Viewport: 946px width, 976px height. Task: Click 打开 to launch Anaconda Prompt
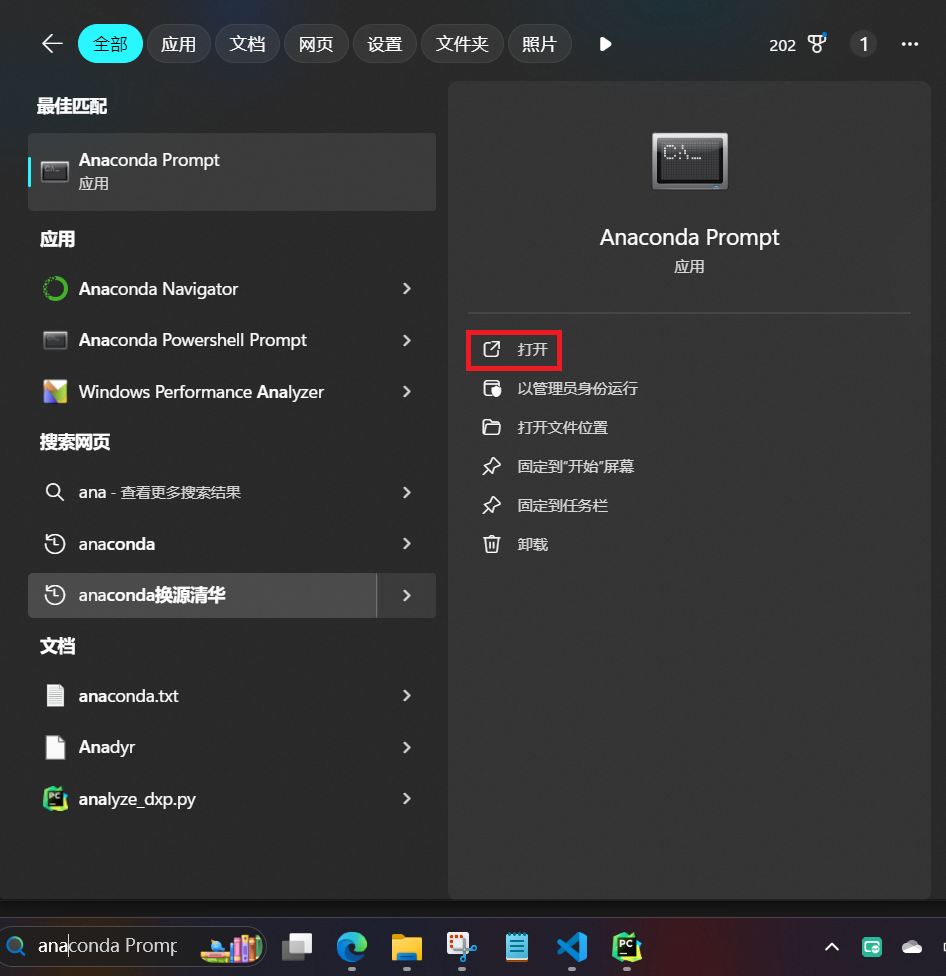(515, 350)
